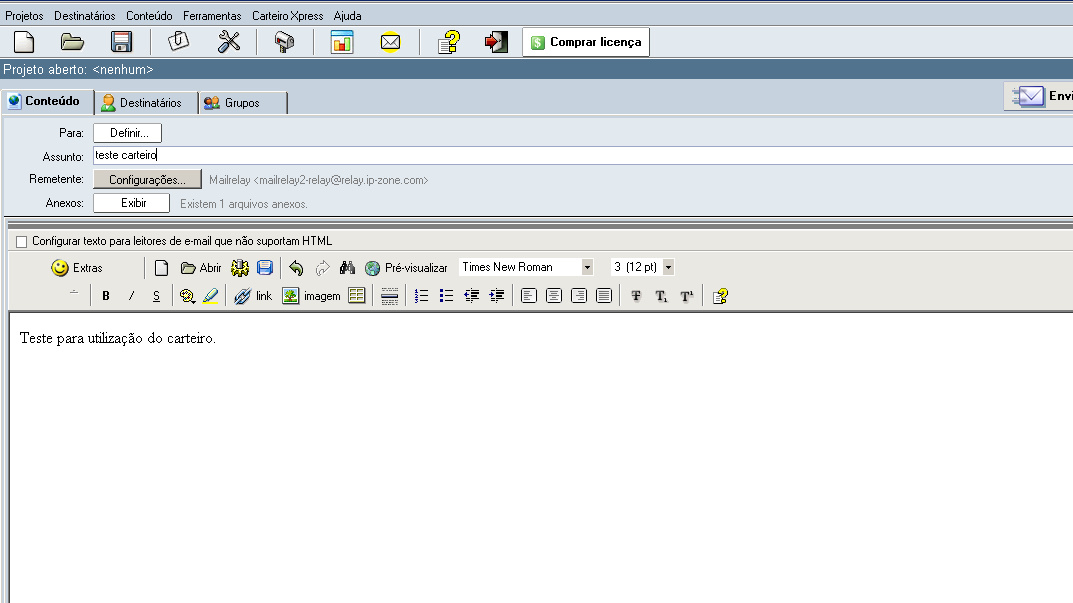
Task: Click the attachments paperclip icon in main toolbar
Action: click(179, 42)
